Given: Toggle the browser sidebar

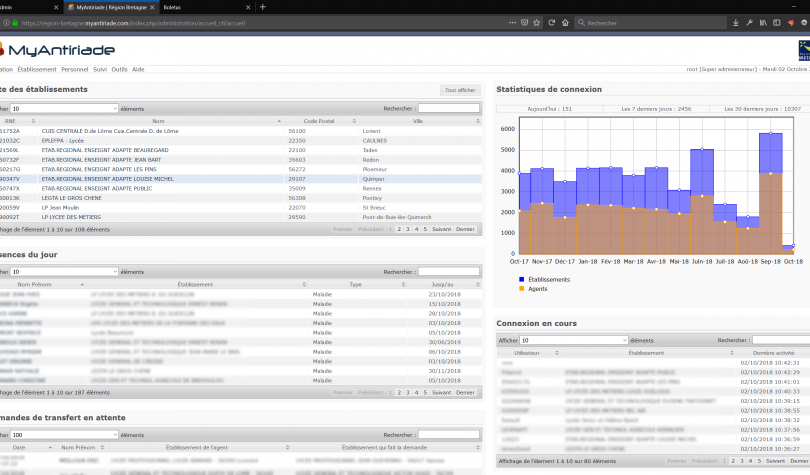Looking at the screenshot, I should point(776,23).
